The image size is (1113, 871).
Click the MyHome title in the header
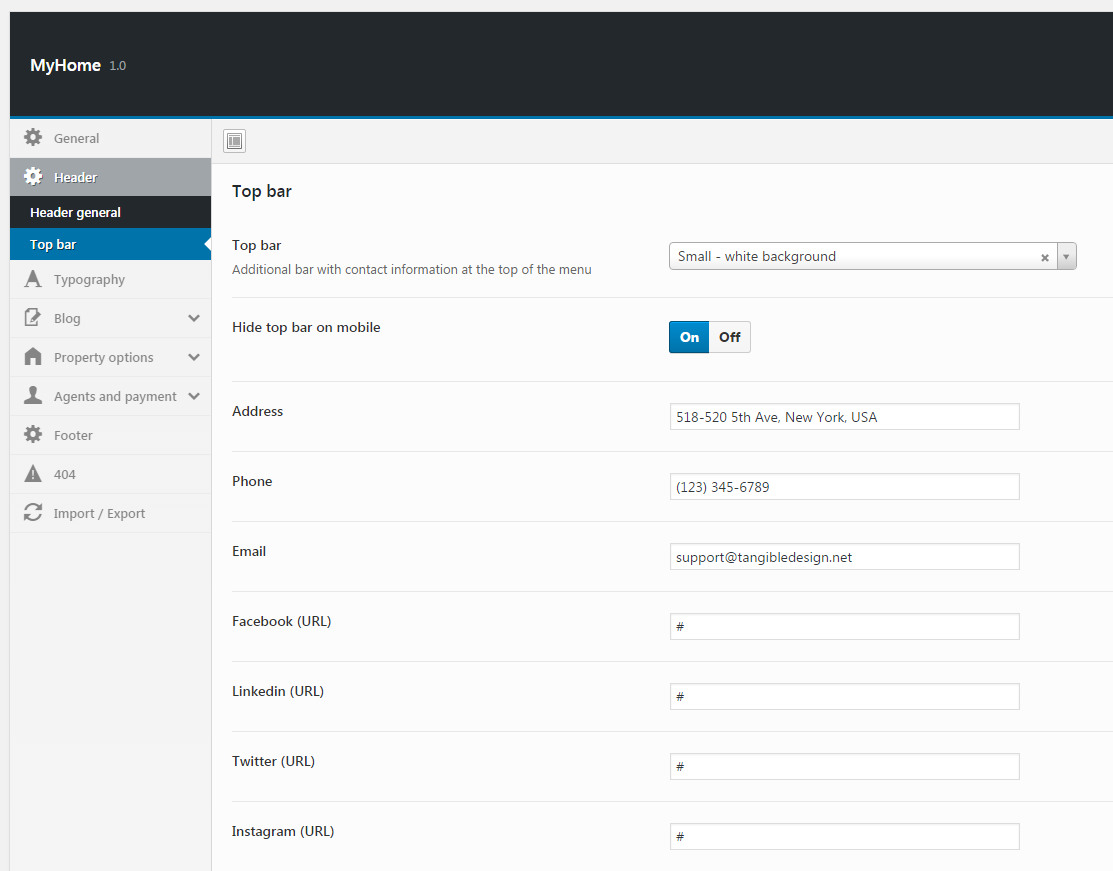[65, 65]
